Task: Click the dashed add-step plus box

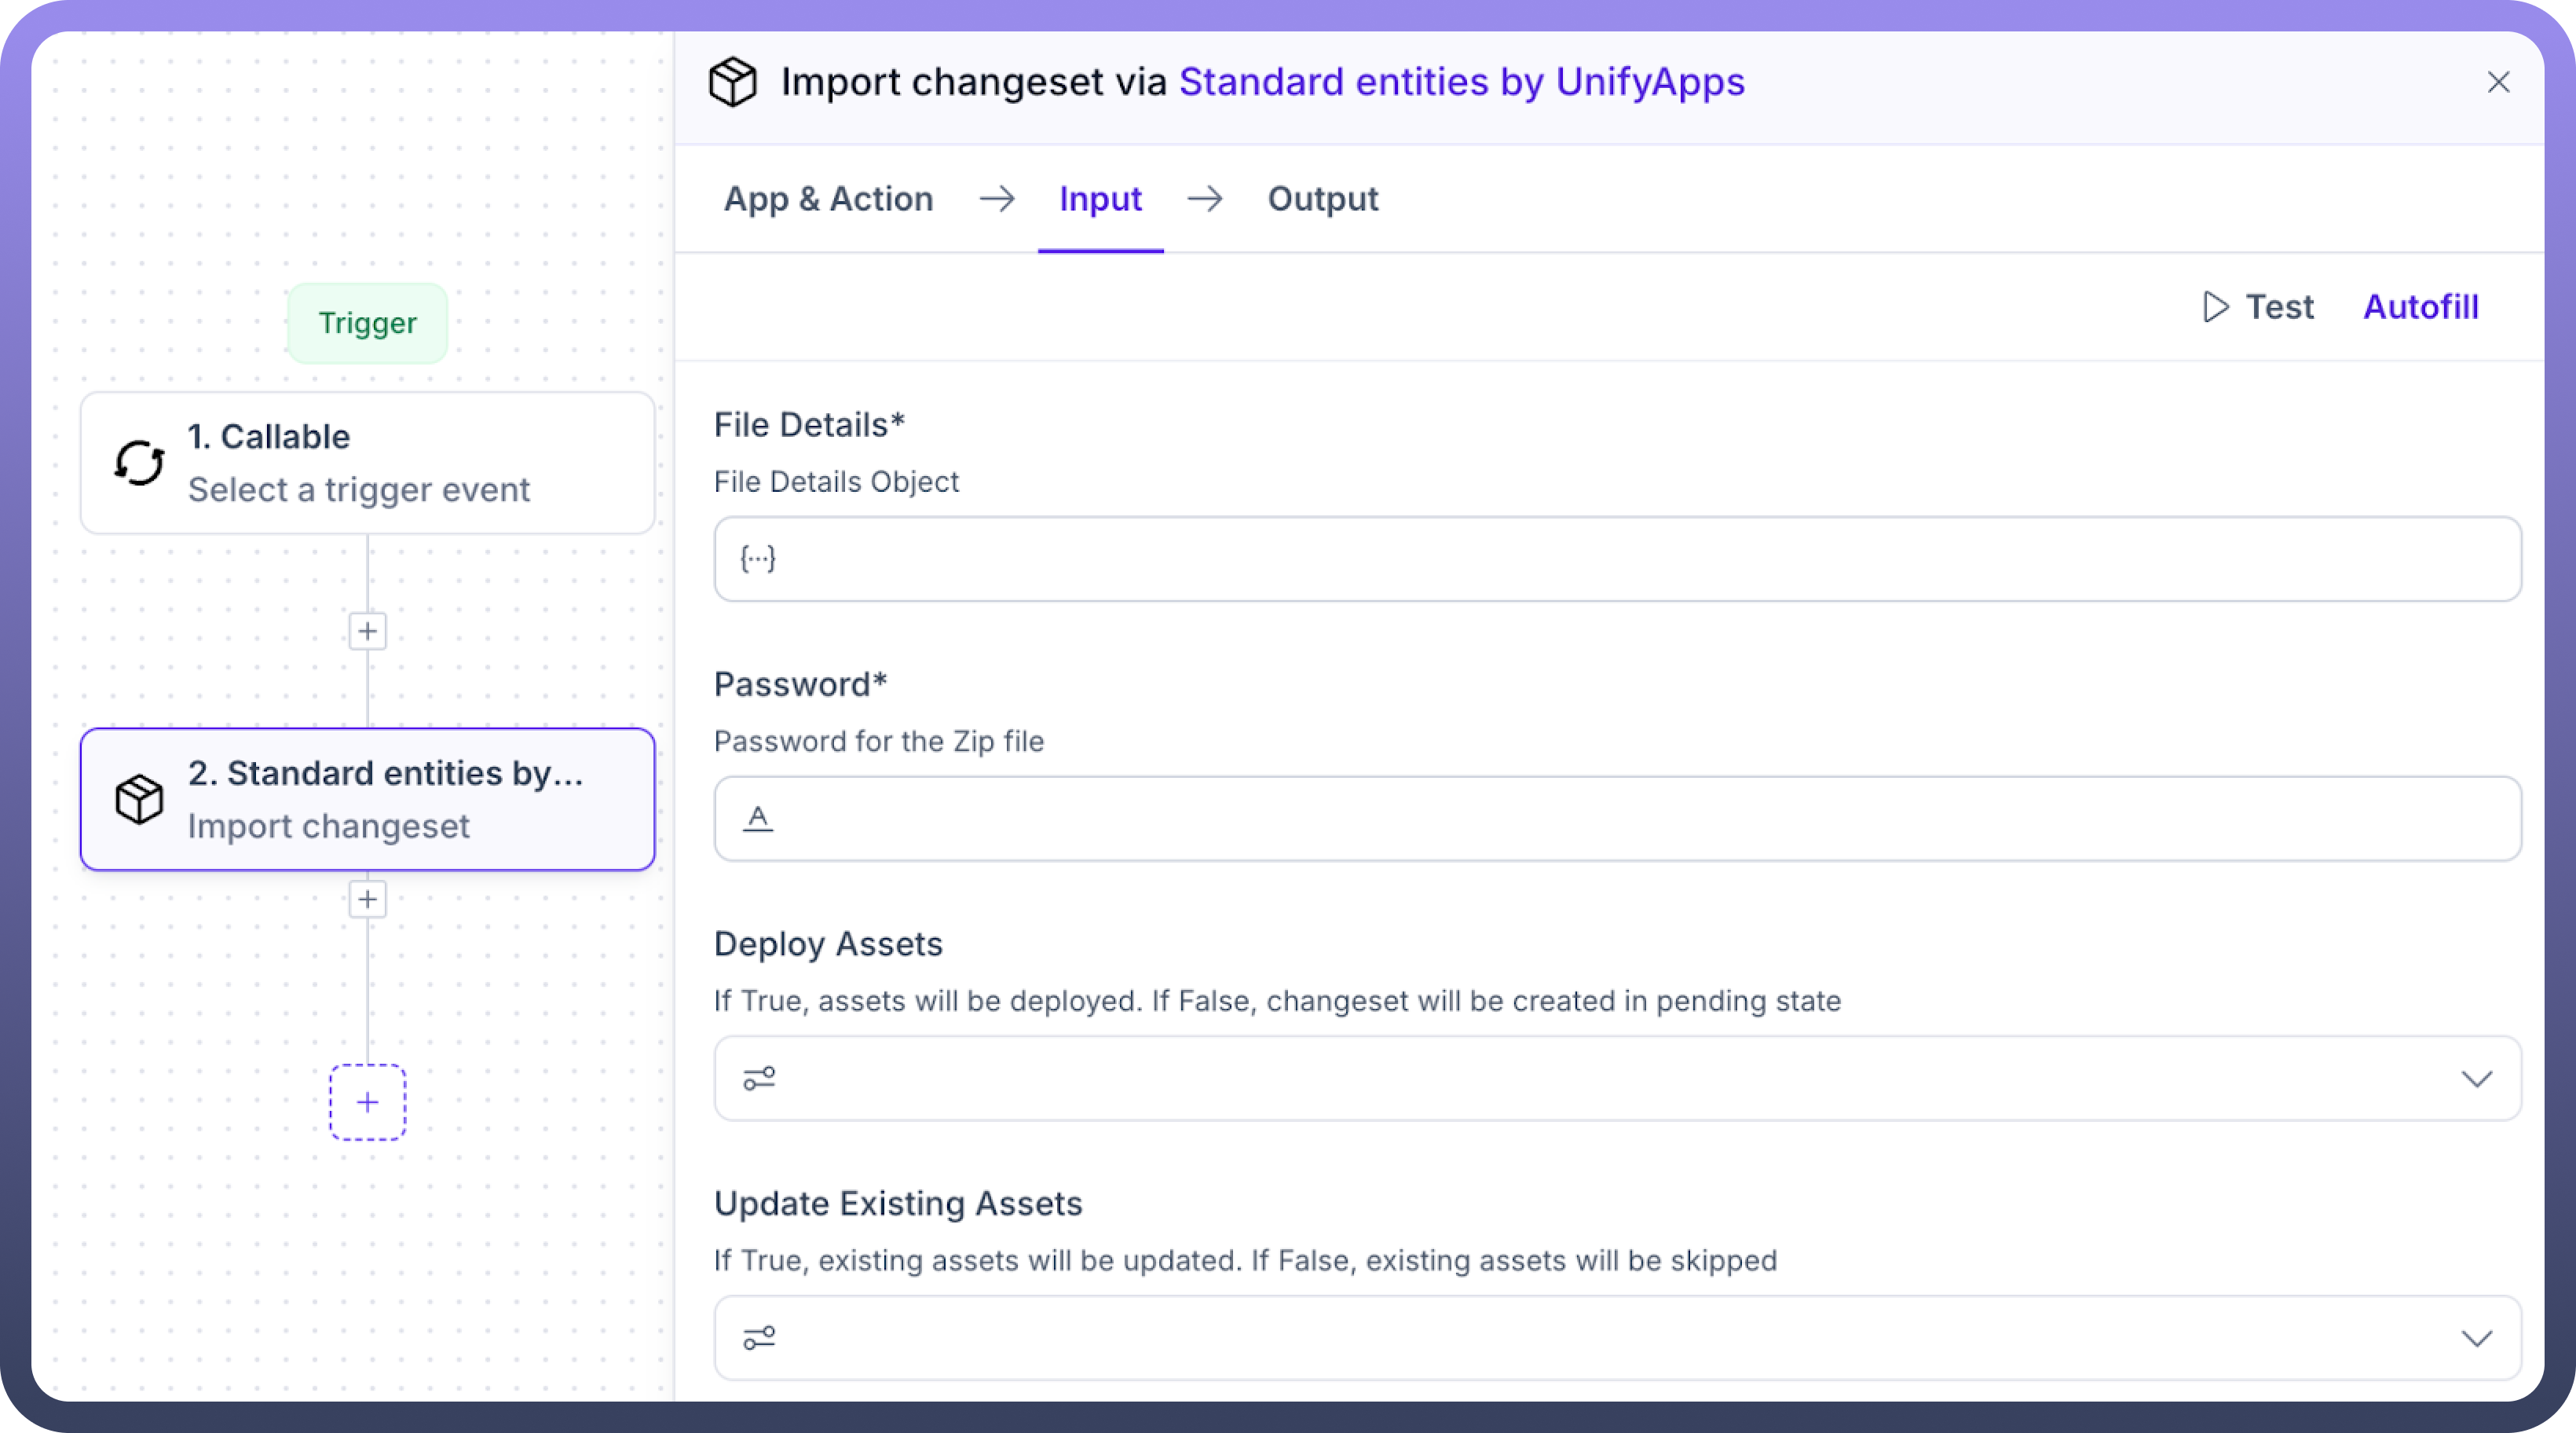Action: click(367, 1102)
